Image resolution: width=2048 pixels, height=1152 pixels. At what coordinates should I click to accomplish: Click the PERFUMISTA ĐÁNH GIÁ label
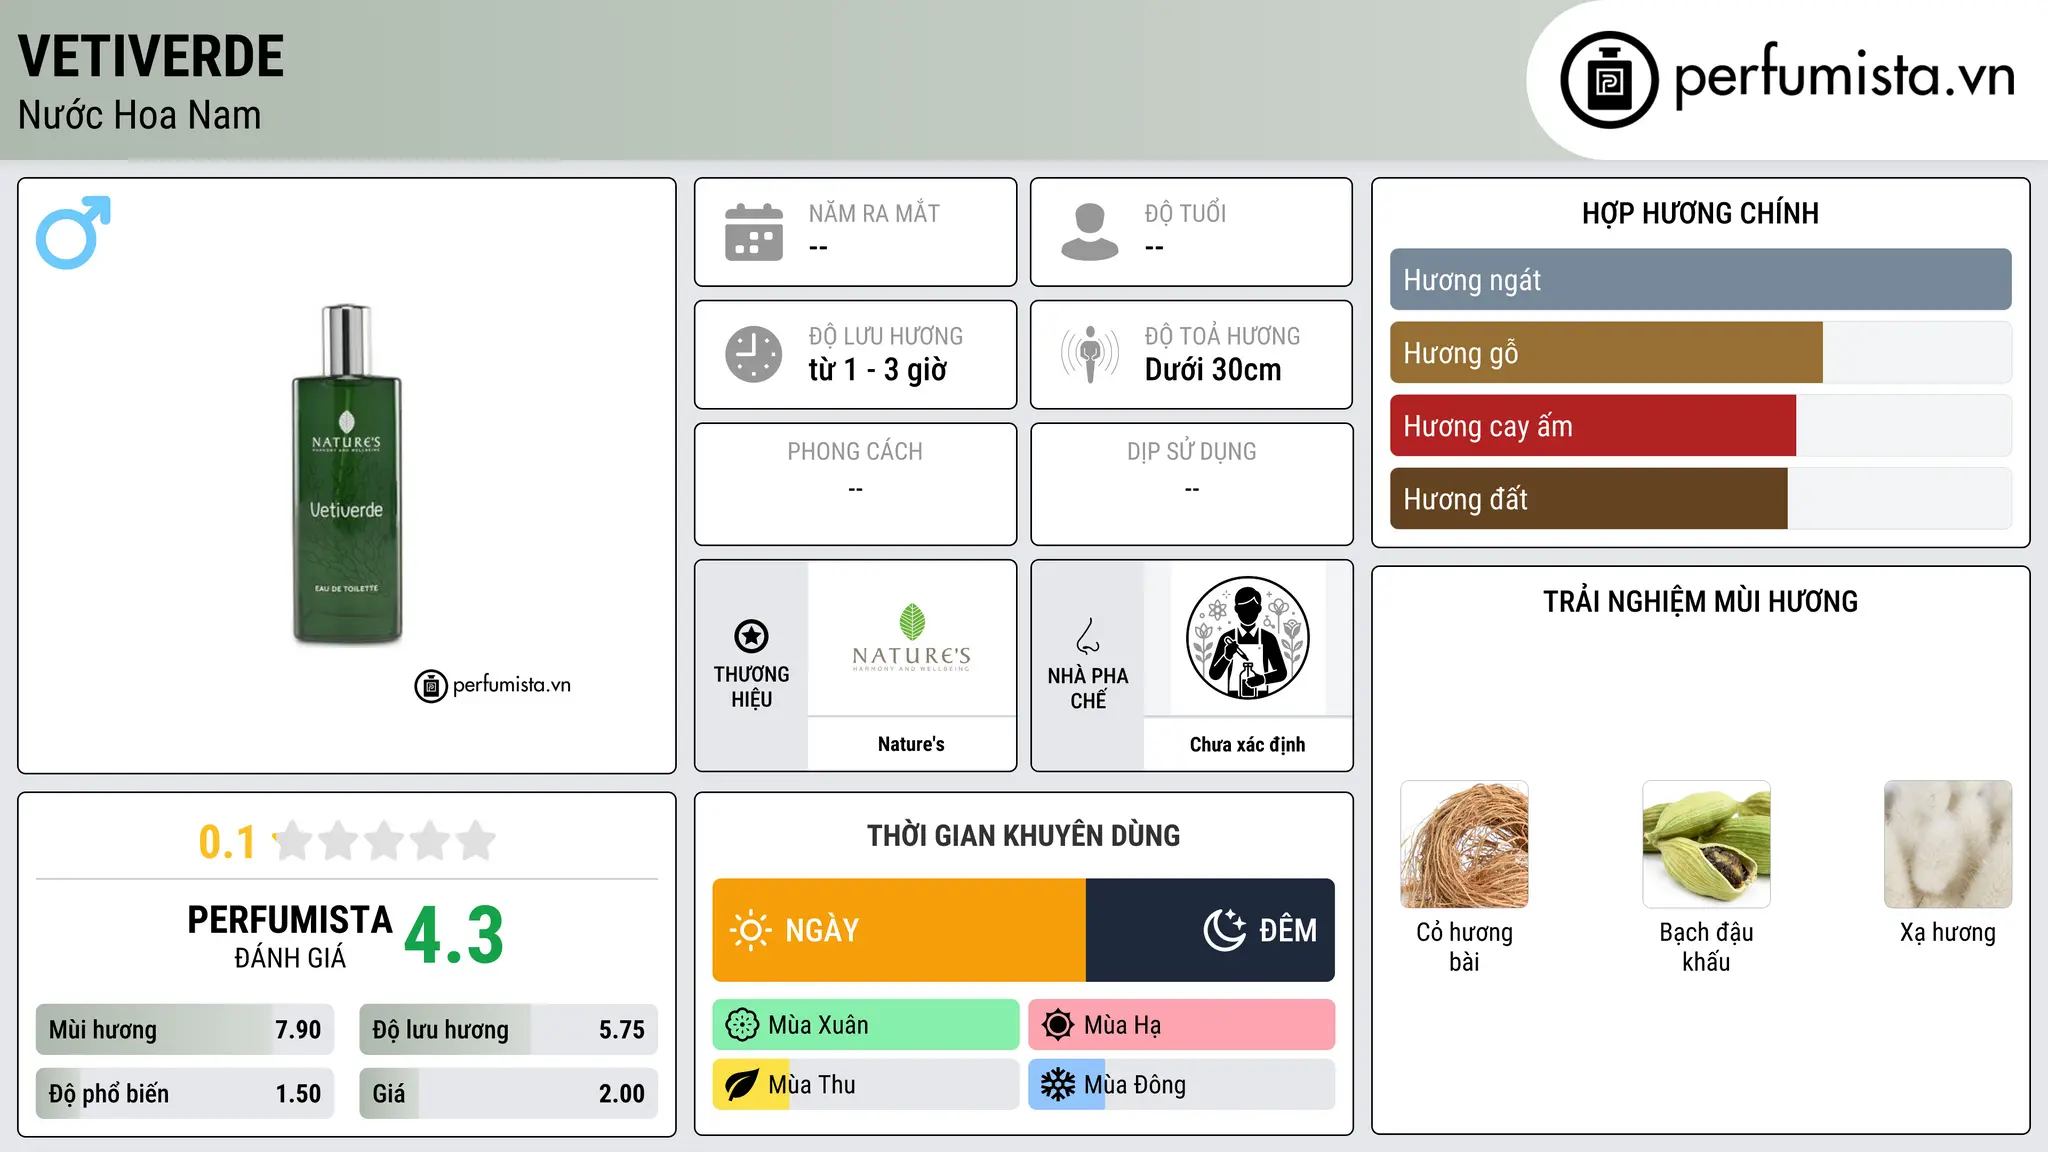pyautogui.click(x=290, y=936)
